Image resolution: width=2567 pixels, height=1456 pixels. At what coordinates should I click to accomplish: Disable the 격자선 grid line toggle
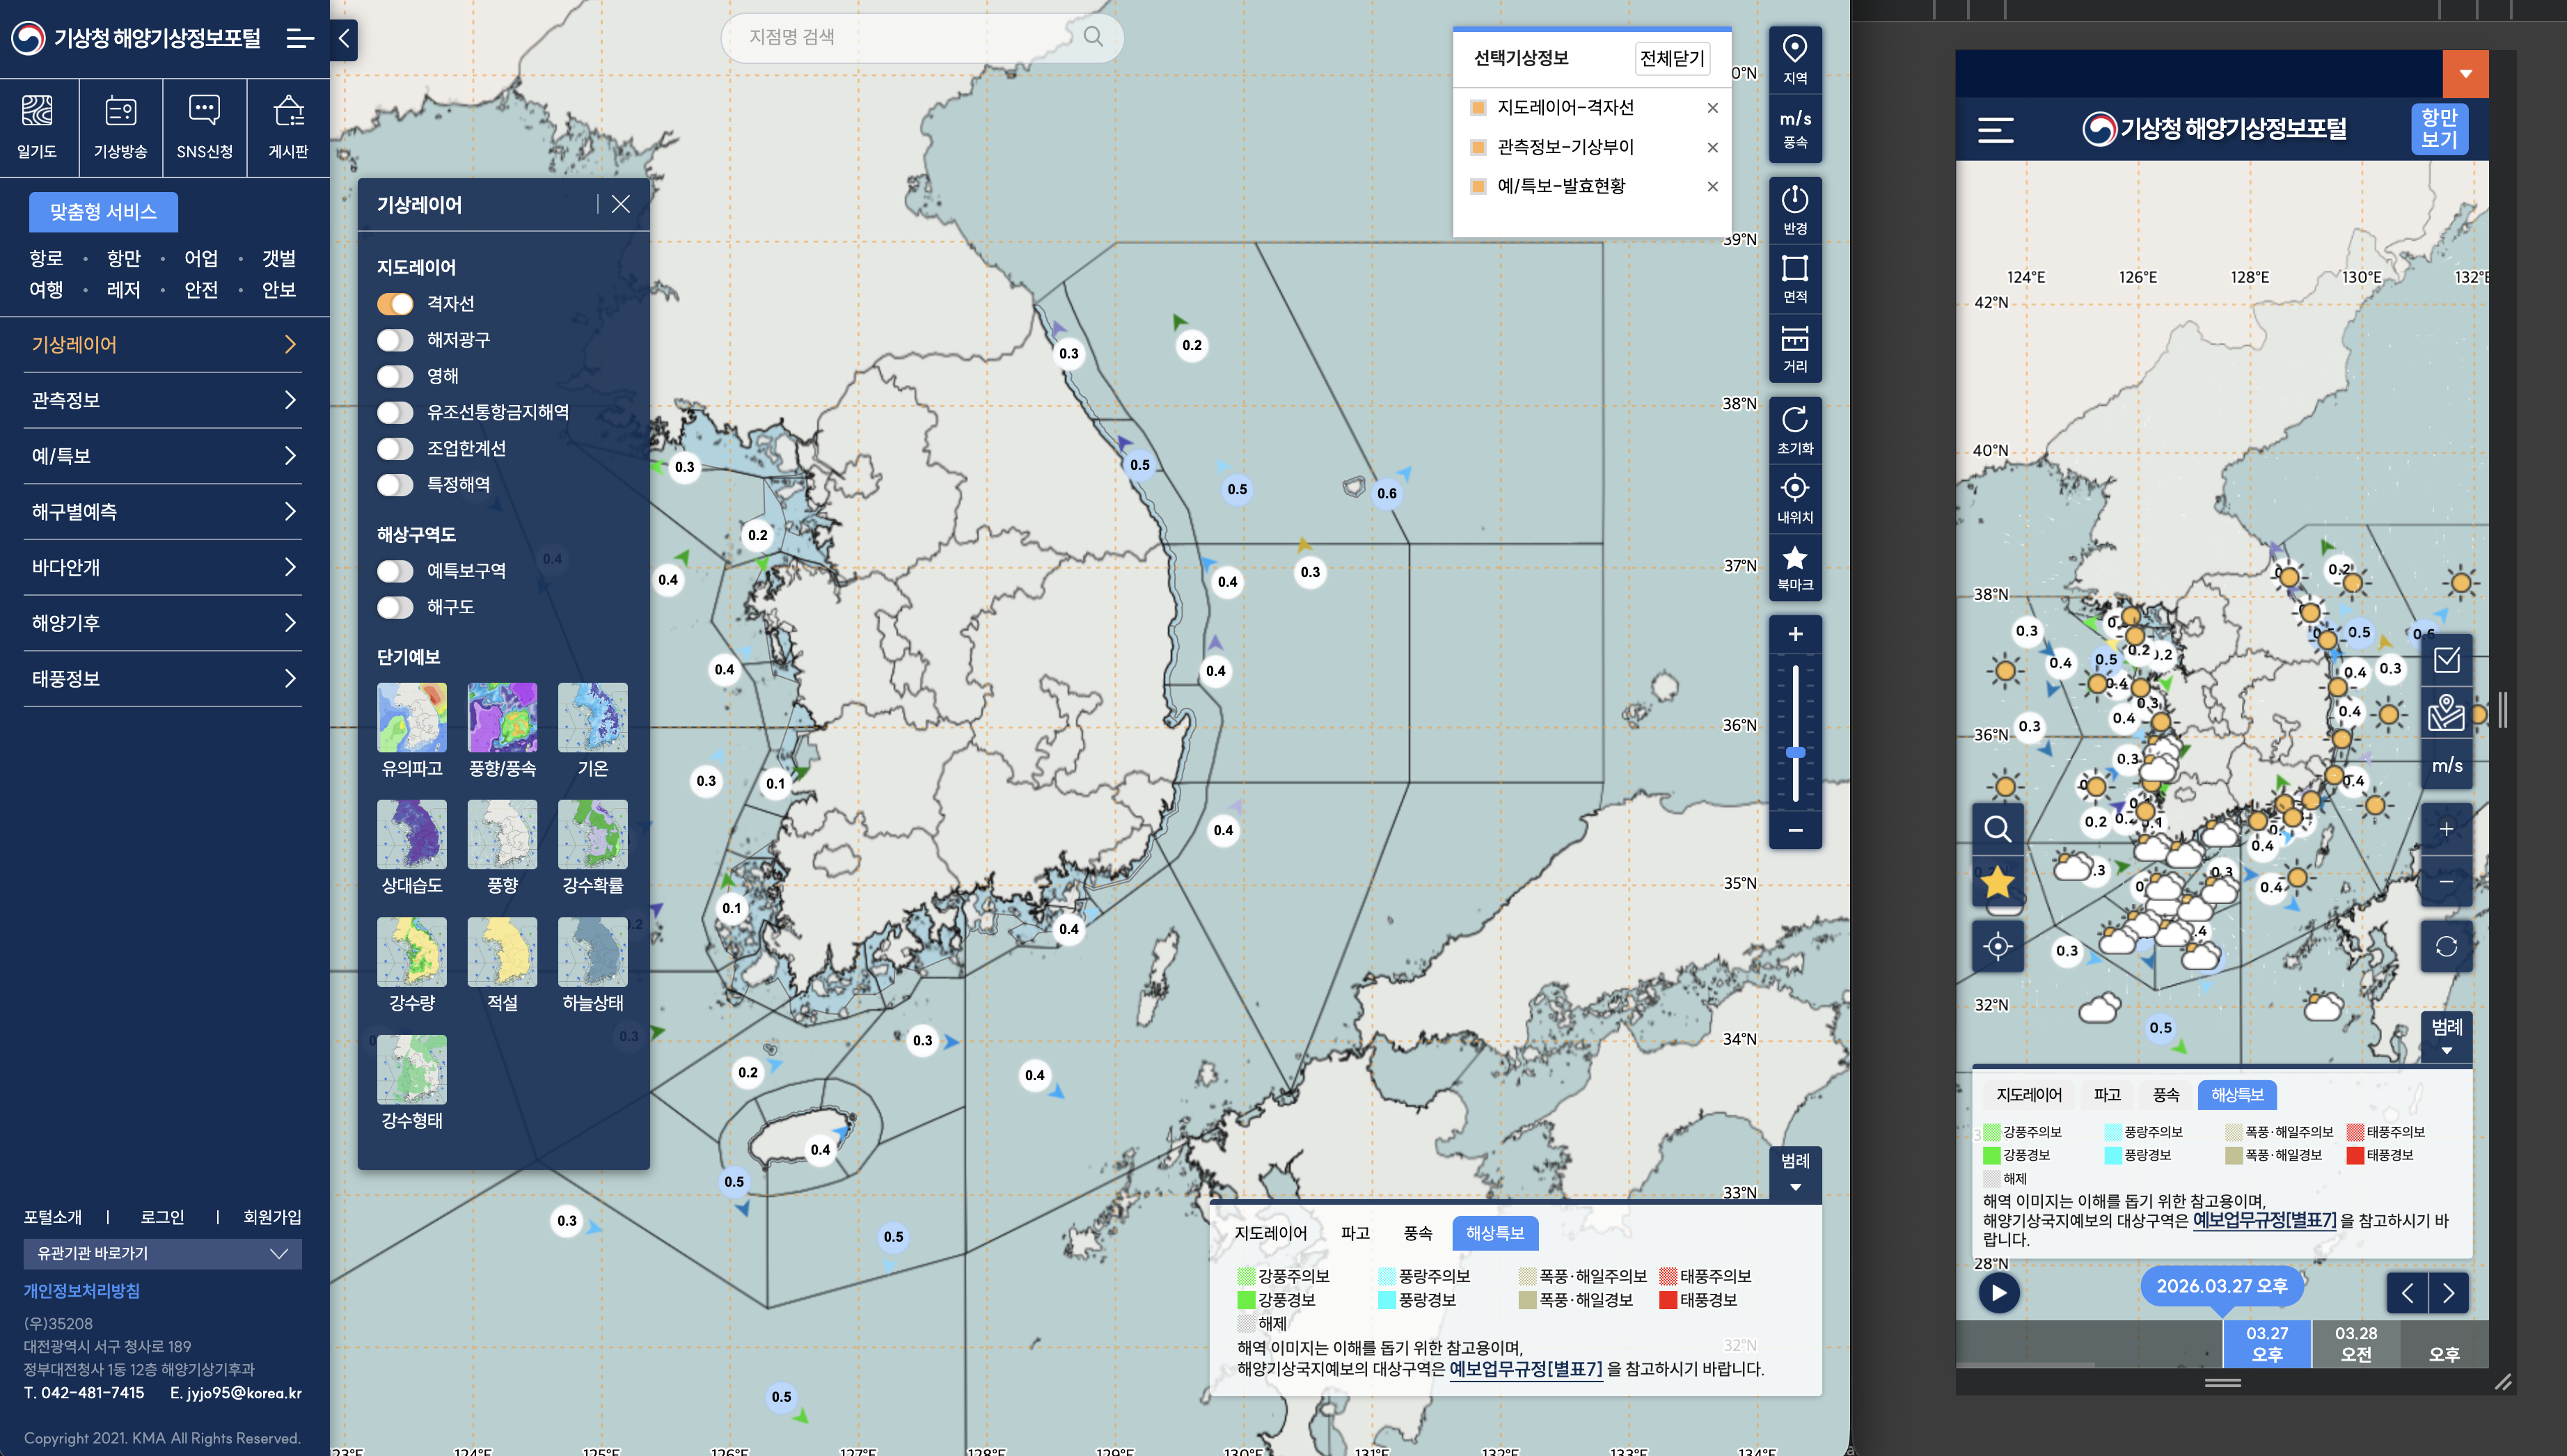[x=395, y=304]
